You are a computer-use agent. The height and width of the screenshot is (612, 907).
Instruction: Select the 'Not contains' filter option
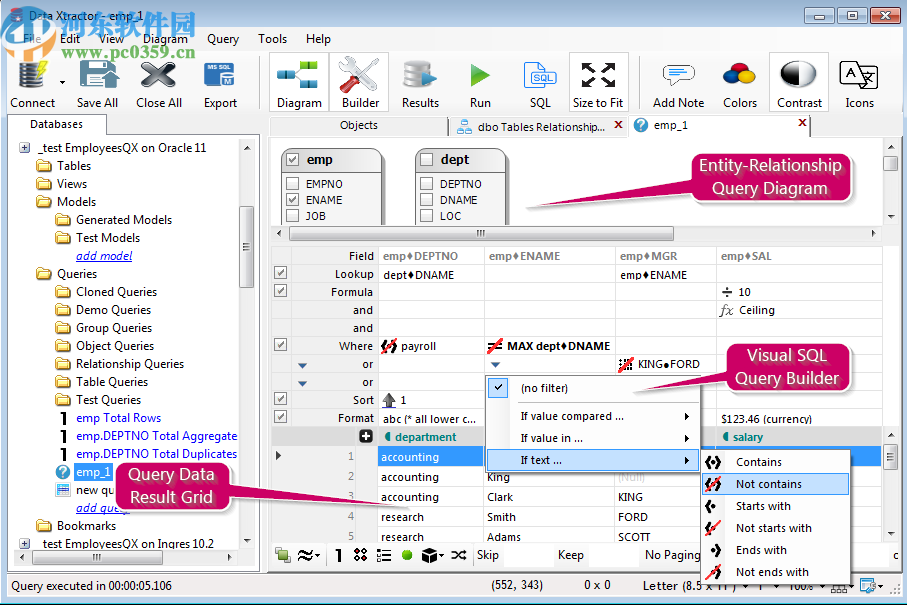click(x=775, y=484)
